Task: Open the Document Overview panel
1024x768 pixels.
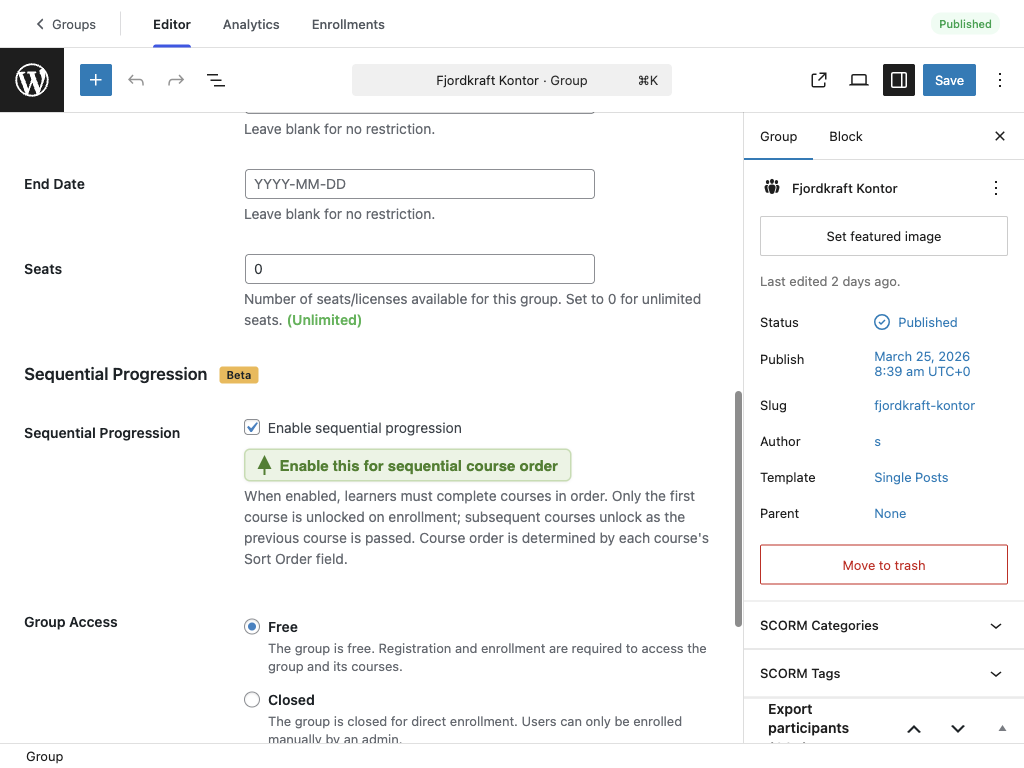Action: pos(215,80)
